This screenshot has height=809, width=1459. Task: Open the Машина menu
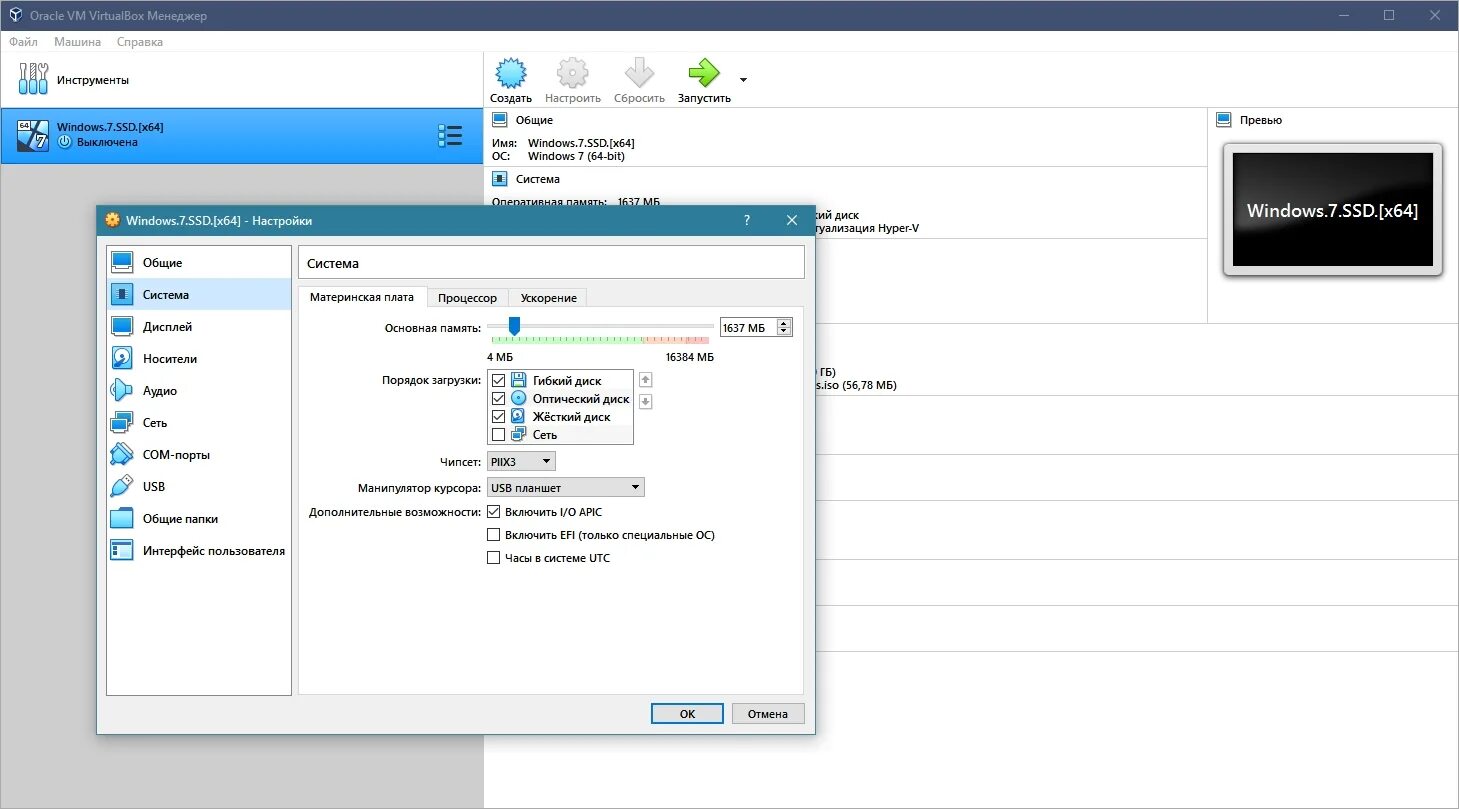click(x=77, y=42)
